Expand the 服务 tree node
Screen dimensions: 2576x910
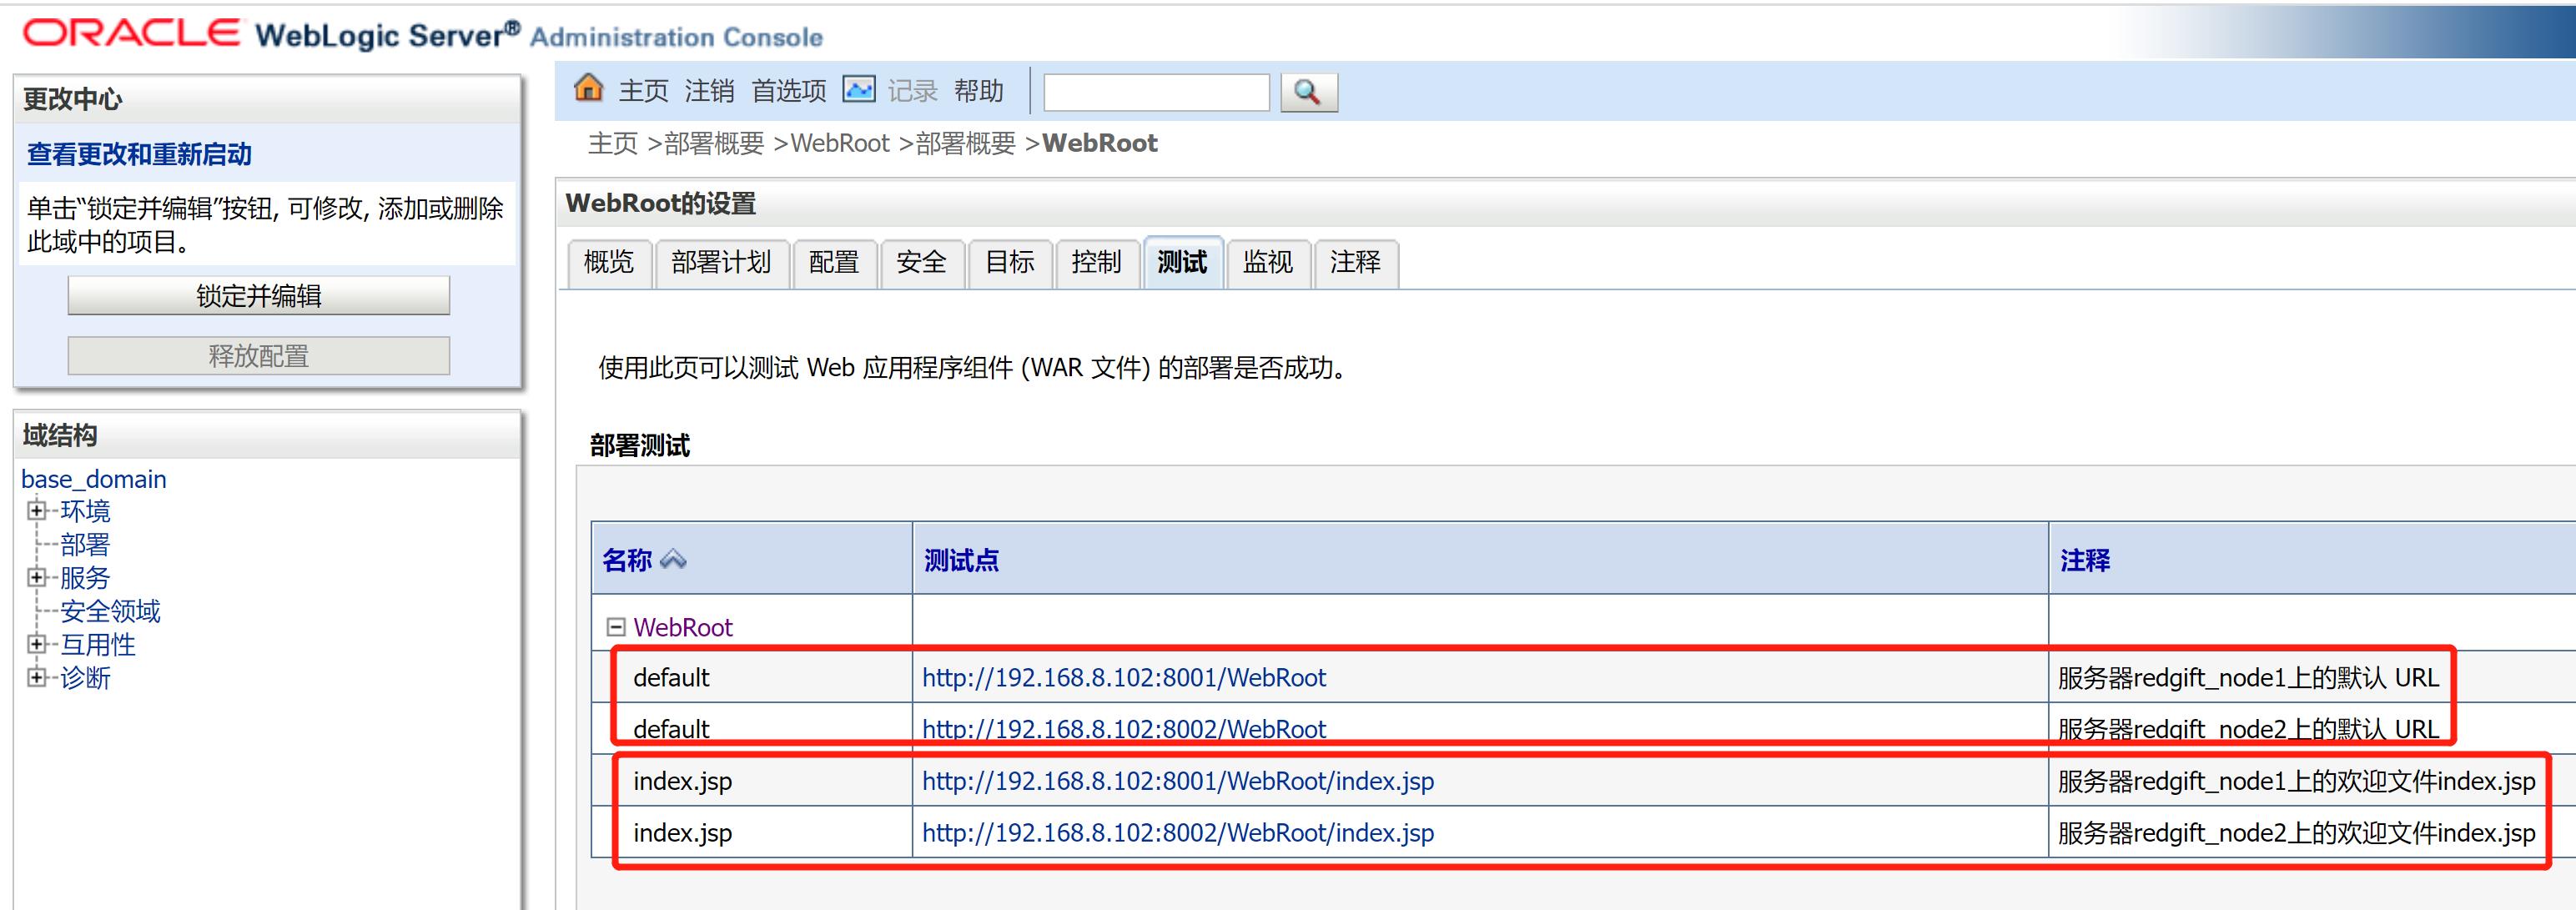pos(37,577)
